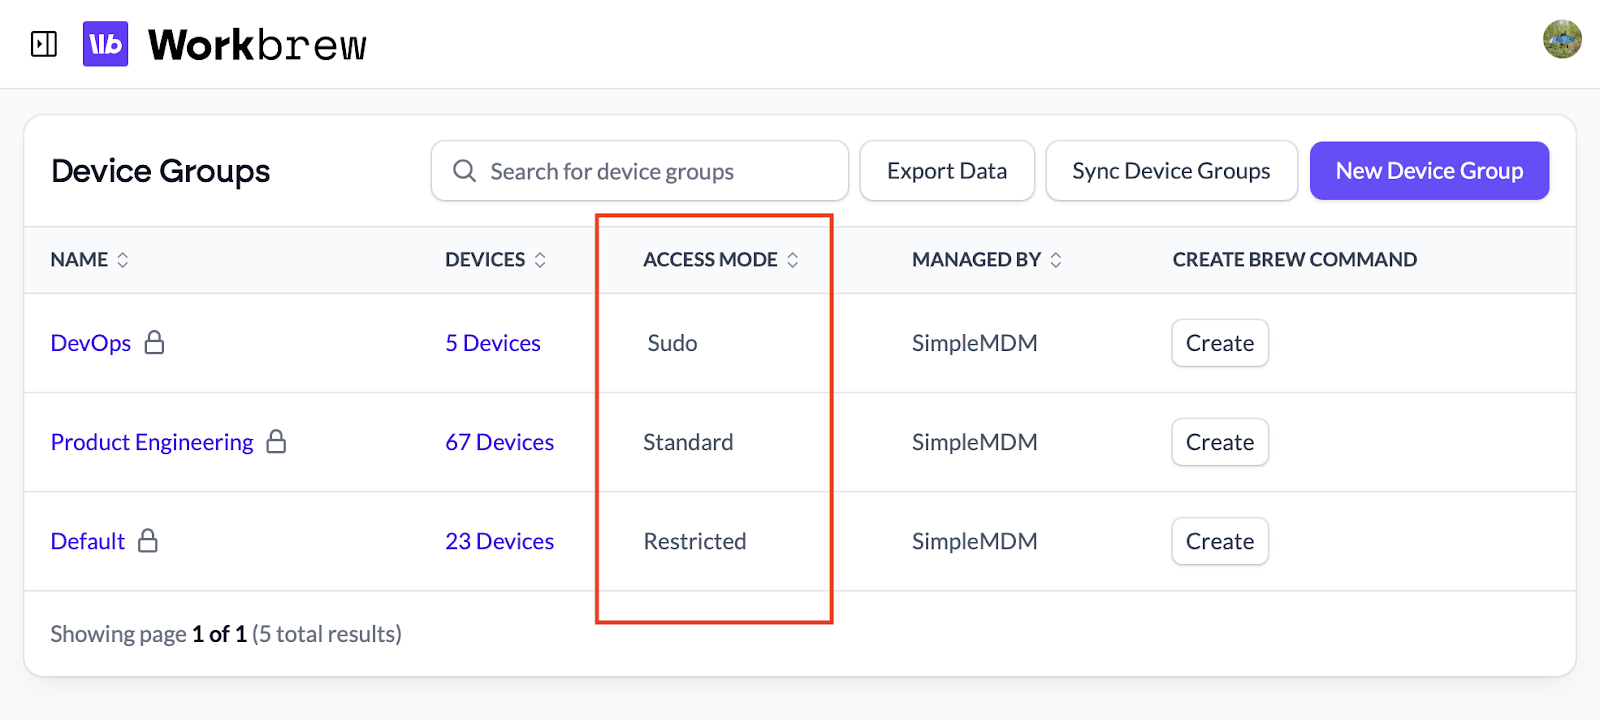
Task: Create brew command for Default row
Action: coord(1219,541)
